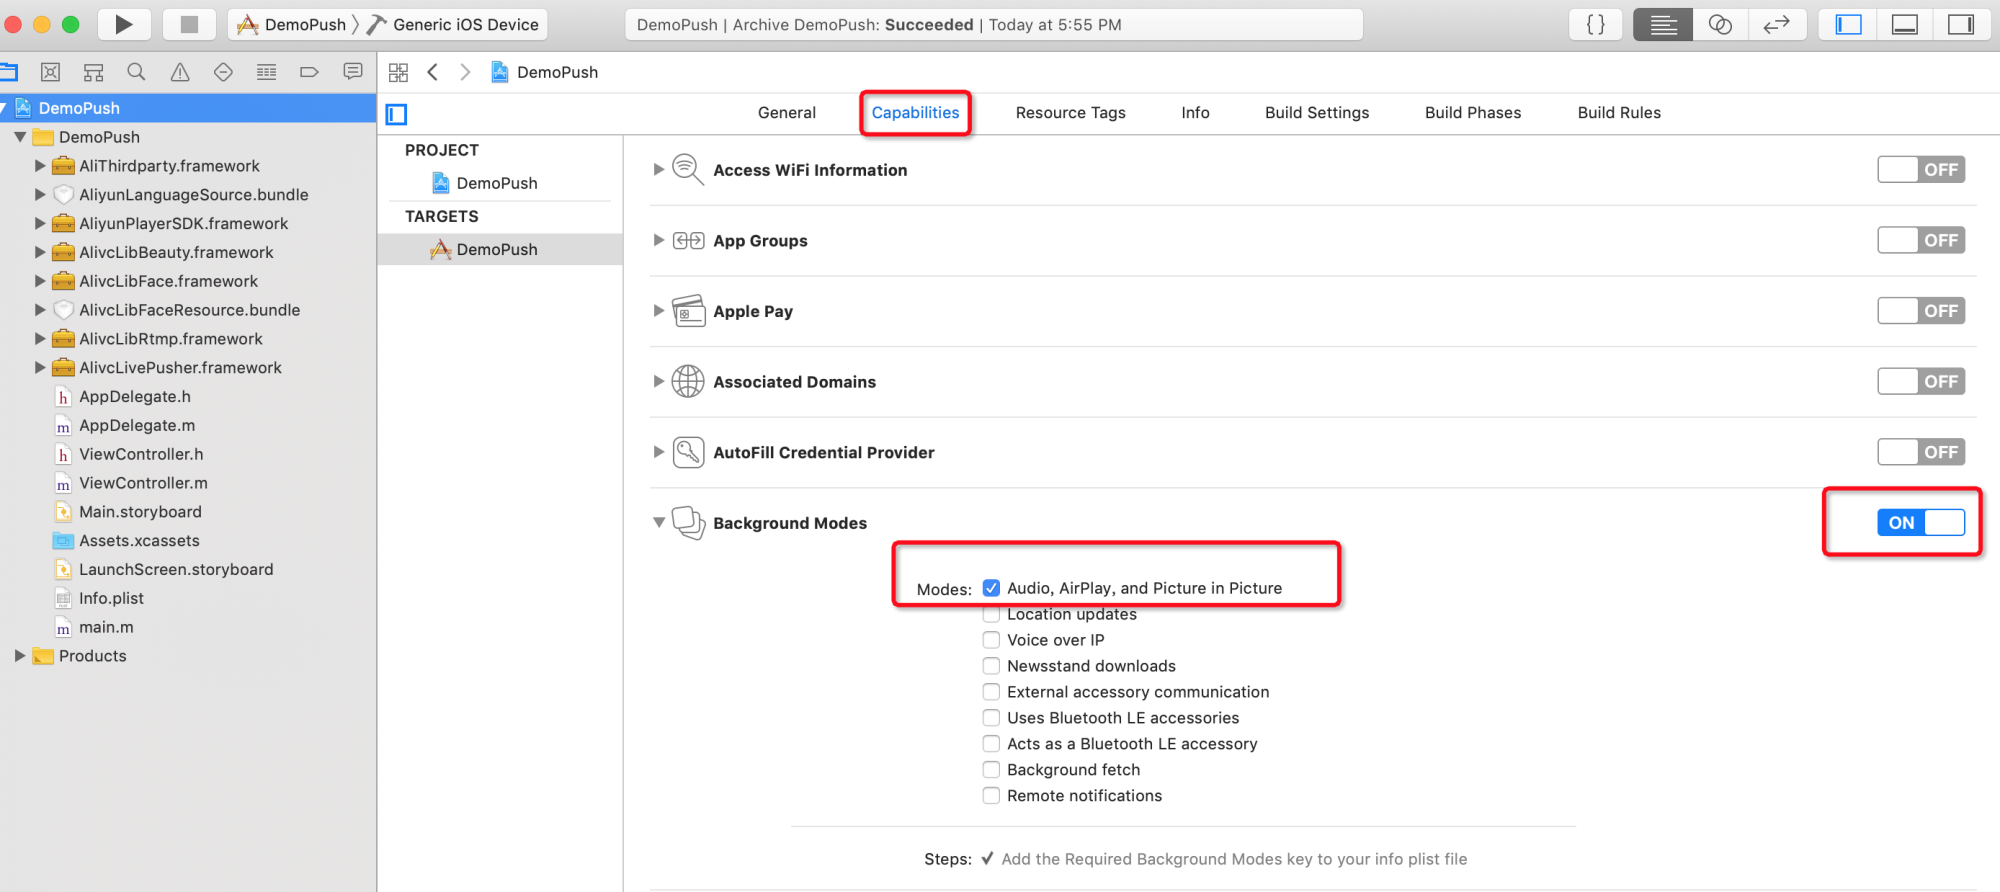The height and width of the screenshot is (892, 2000).
Task: Open the Resource Tags tab
Action: 1070,113
